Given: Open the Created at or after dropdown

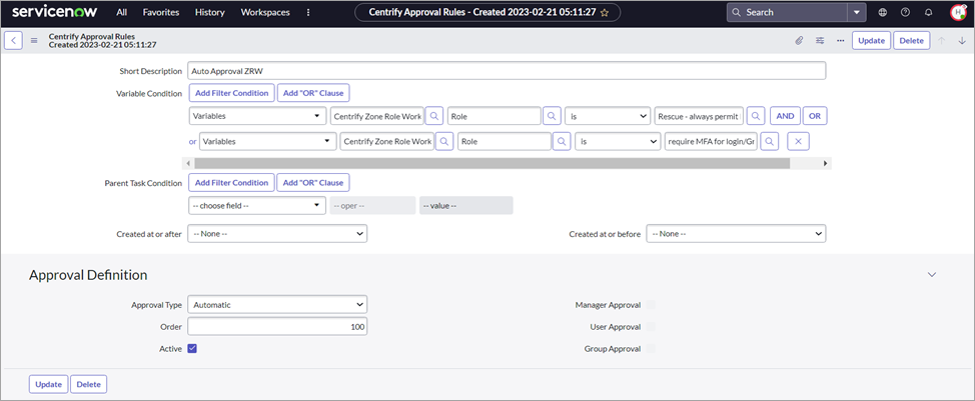Looking at the screenshot, I should (277, 233).
